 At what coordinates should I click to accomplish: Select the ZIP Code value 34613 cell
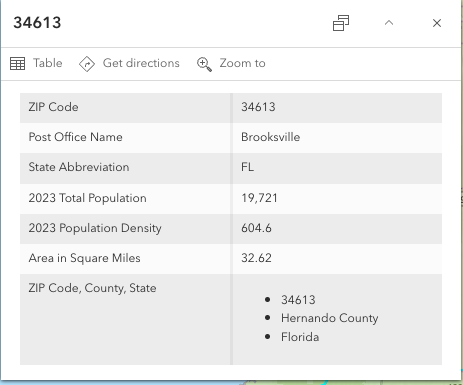(337, 108)
